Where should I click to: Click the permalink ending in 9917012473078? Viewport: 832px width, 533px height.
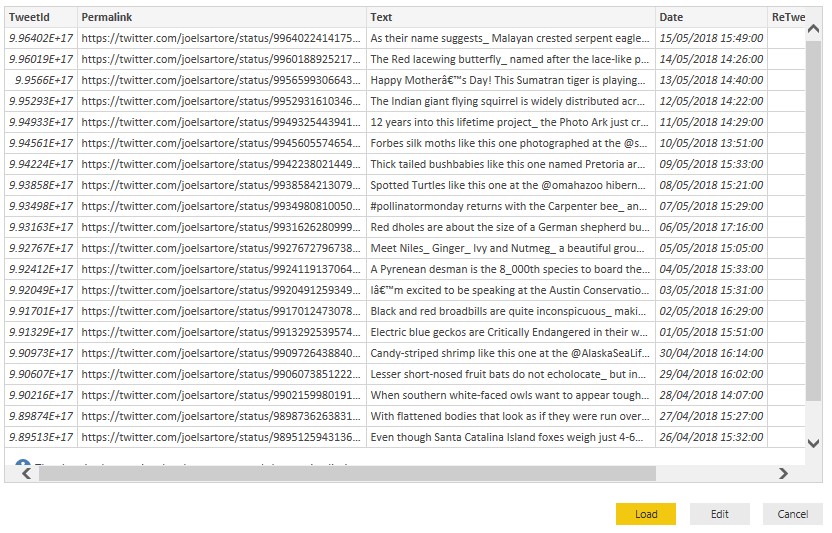(x=222, y=311)
